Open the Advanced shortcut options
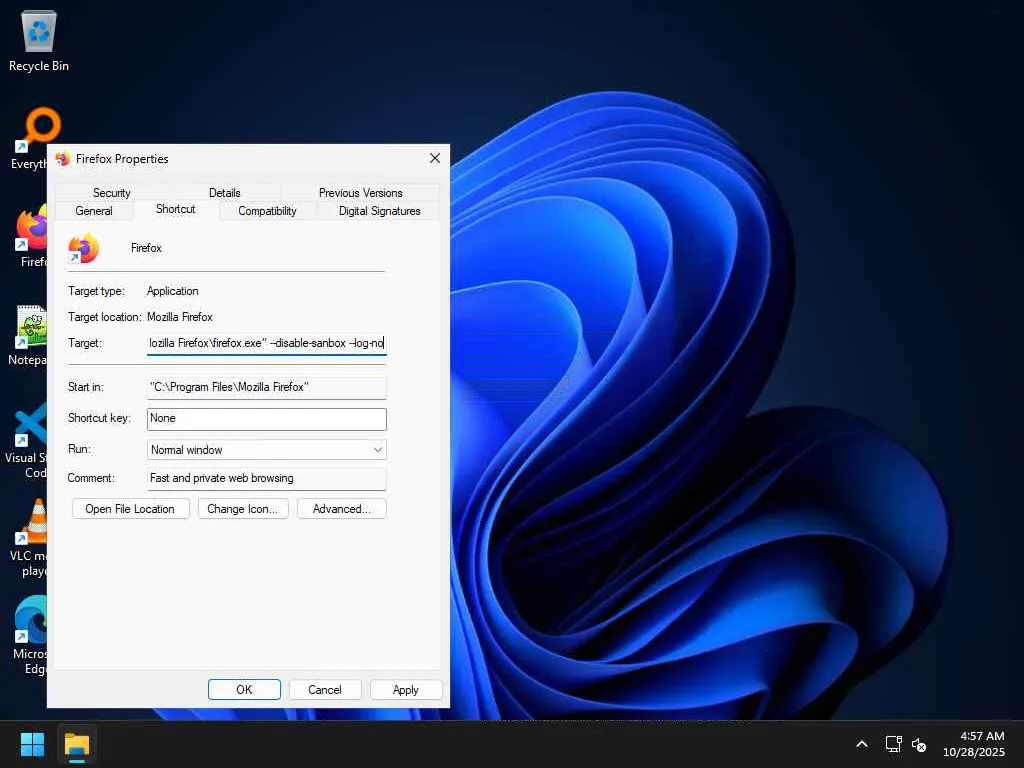The height and width of the screenshot is (768, 1024). point(342,509)
